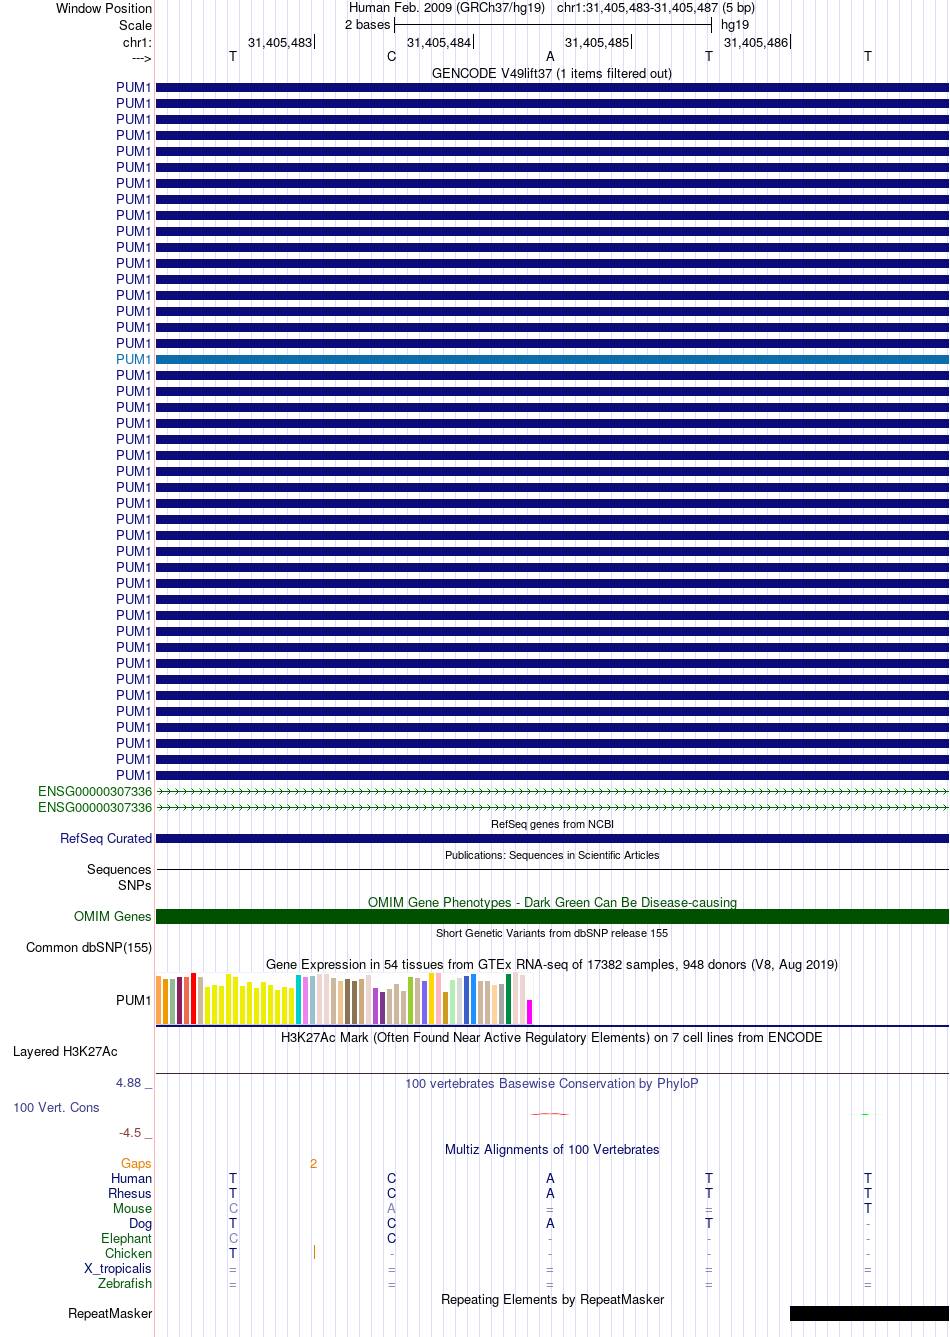This screenshot has width=950, height=1337.
Task: Select the Chicken alignment row label
Action: [x=128, y=1253]
